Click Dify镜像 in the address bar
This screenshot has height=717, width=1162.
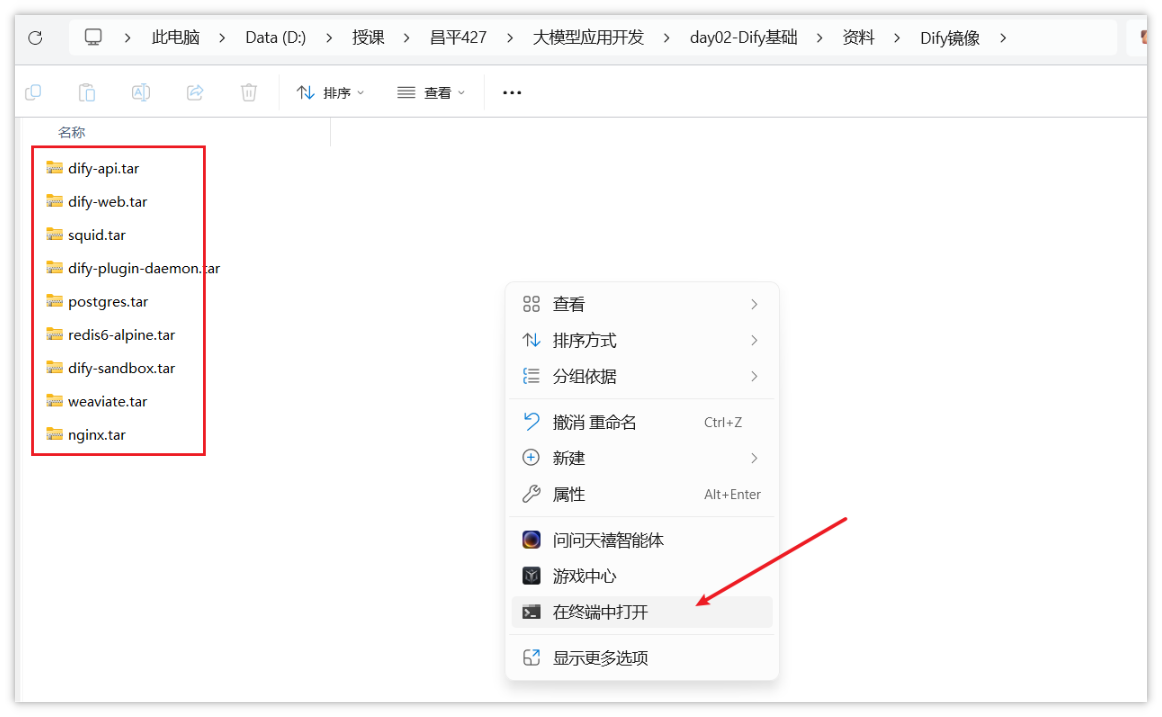coord(950,38)
